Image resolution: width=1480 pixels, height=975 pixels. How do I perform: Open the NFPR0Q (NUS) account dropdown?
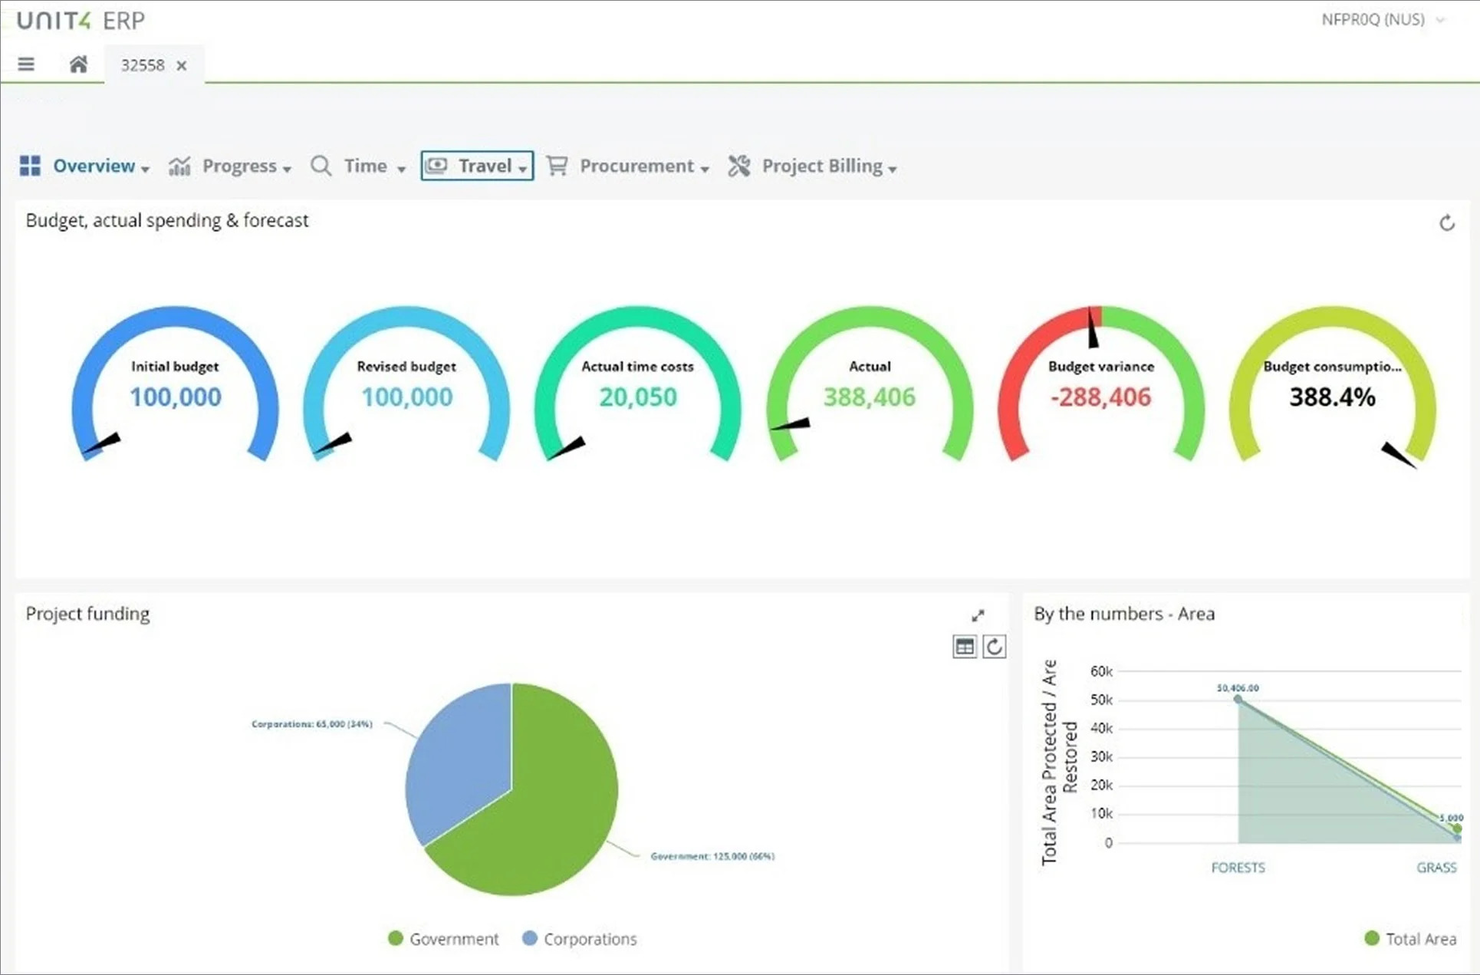click(x=1383, y=19)
